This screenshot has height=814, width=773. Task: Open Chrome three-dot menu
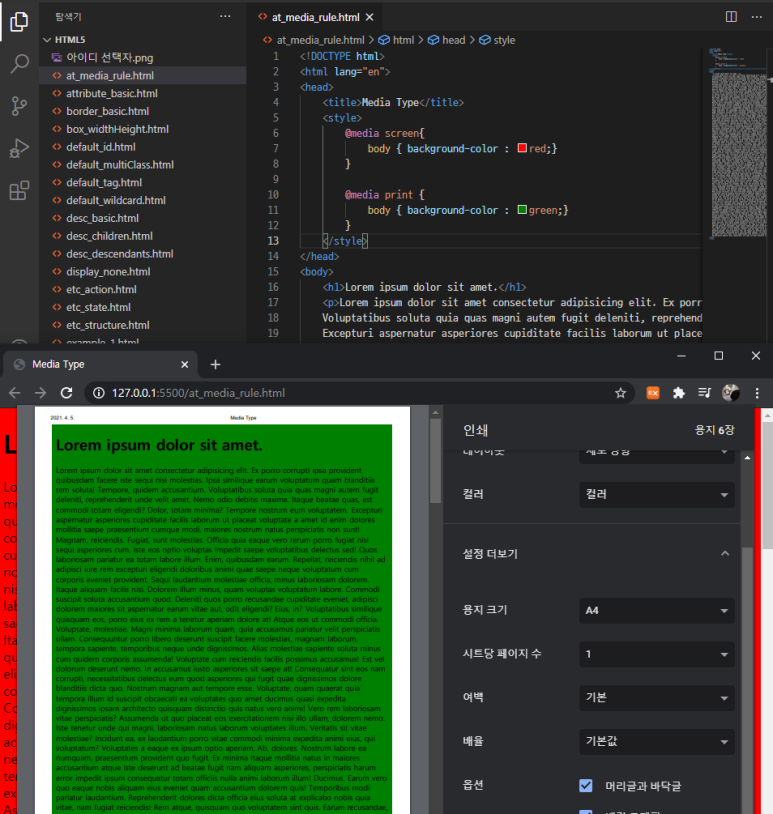point(757,393)
